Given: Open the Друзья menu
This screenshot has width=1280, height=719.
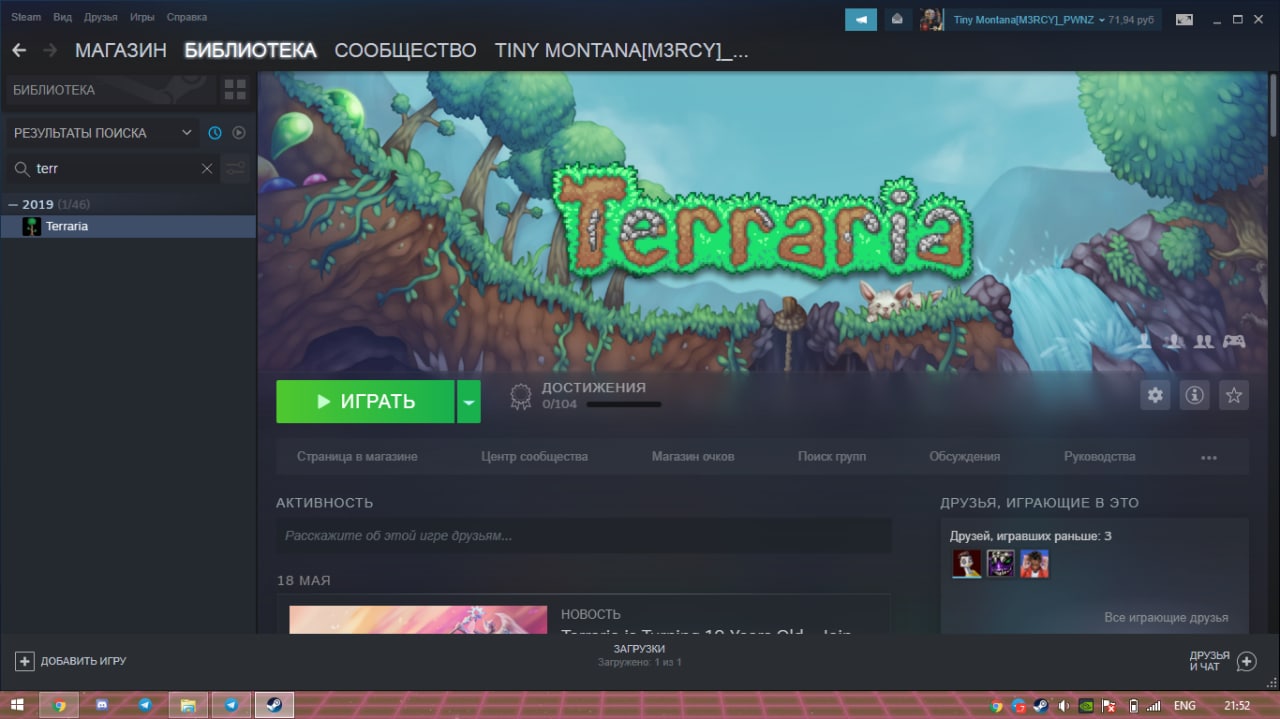Looking at the screenshot, I should pos(101,17).
